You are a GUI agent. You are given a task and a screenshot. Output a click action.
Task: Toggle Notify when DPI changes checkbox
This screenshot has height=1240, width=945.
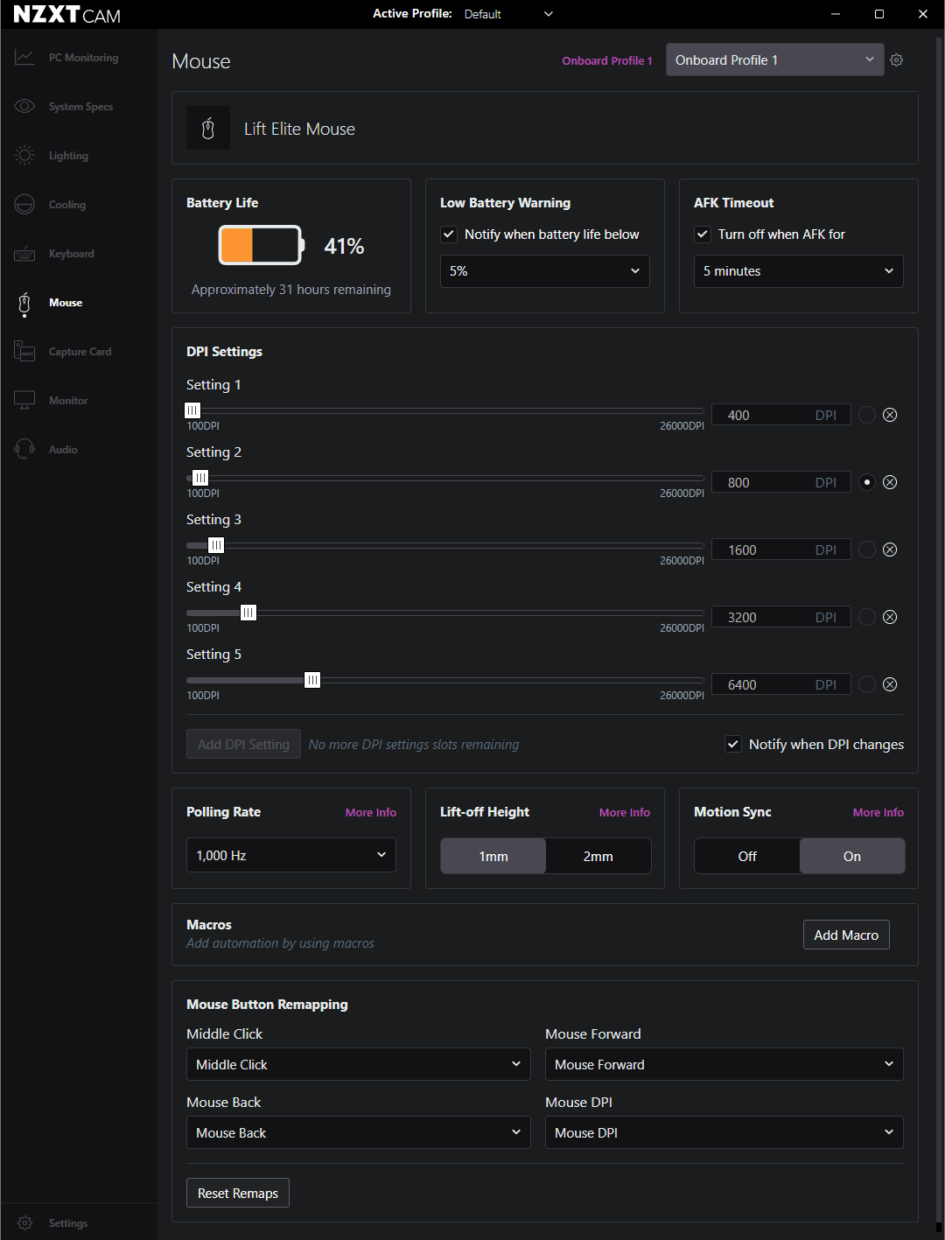(733, 744)
